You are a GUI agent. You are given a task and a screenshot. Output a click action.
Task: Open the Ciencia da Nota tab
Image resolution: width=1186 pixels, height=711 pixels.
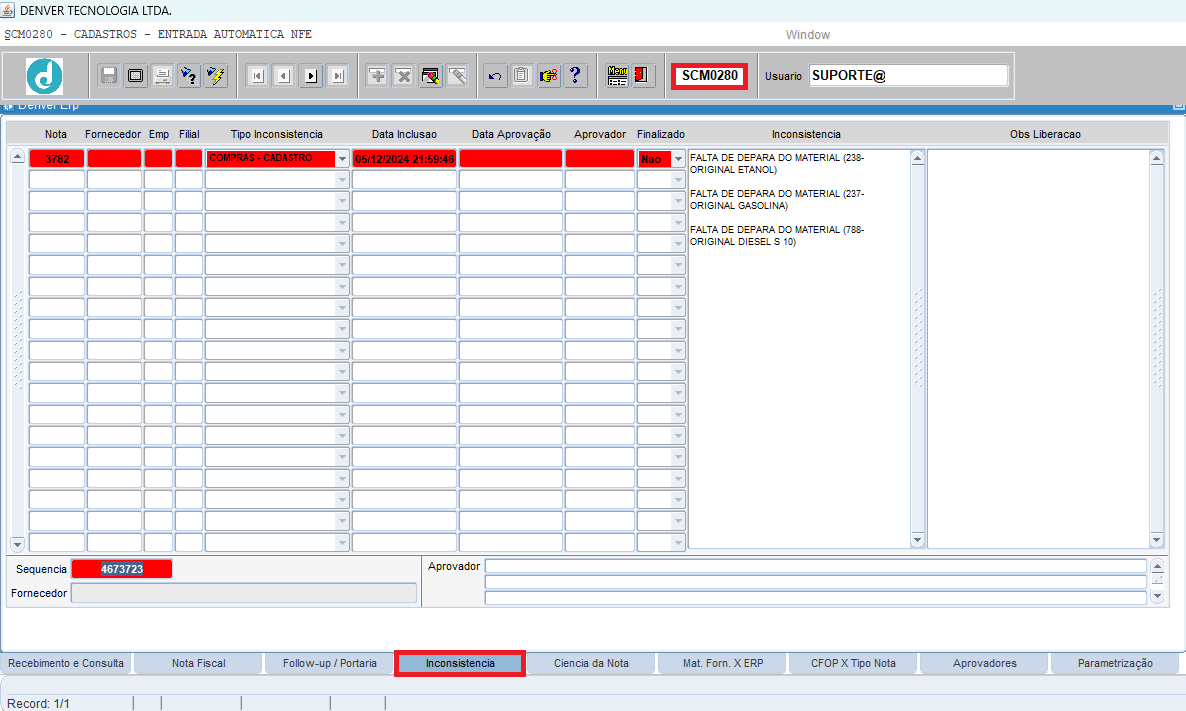pos(591,663)
